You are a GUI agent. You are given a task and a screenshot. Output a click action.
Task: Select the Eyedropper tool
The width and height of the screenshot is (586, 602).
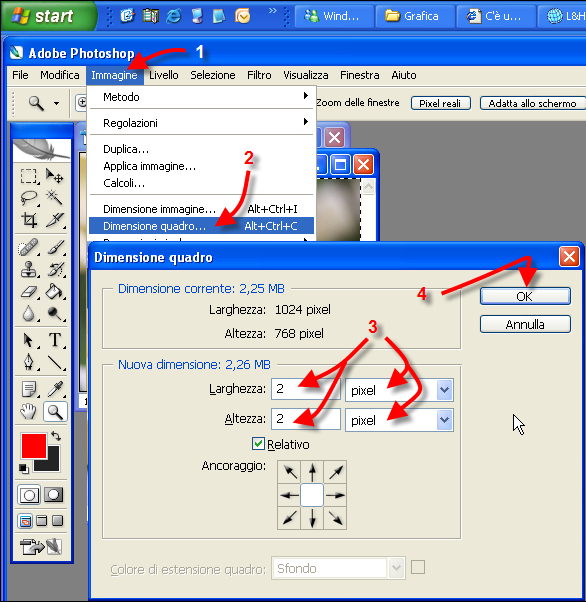55,389
